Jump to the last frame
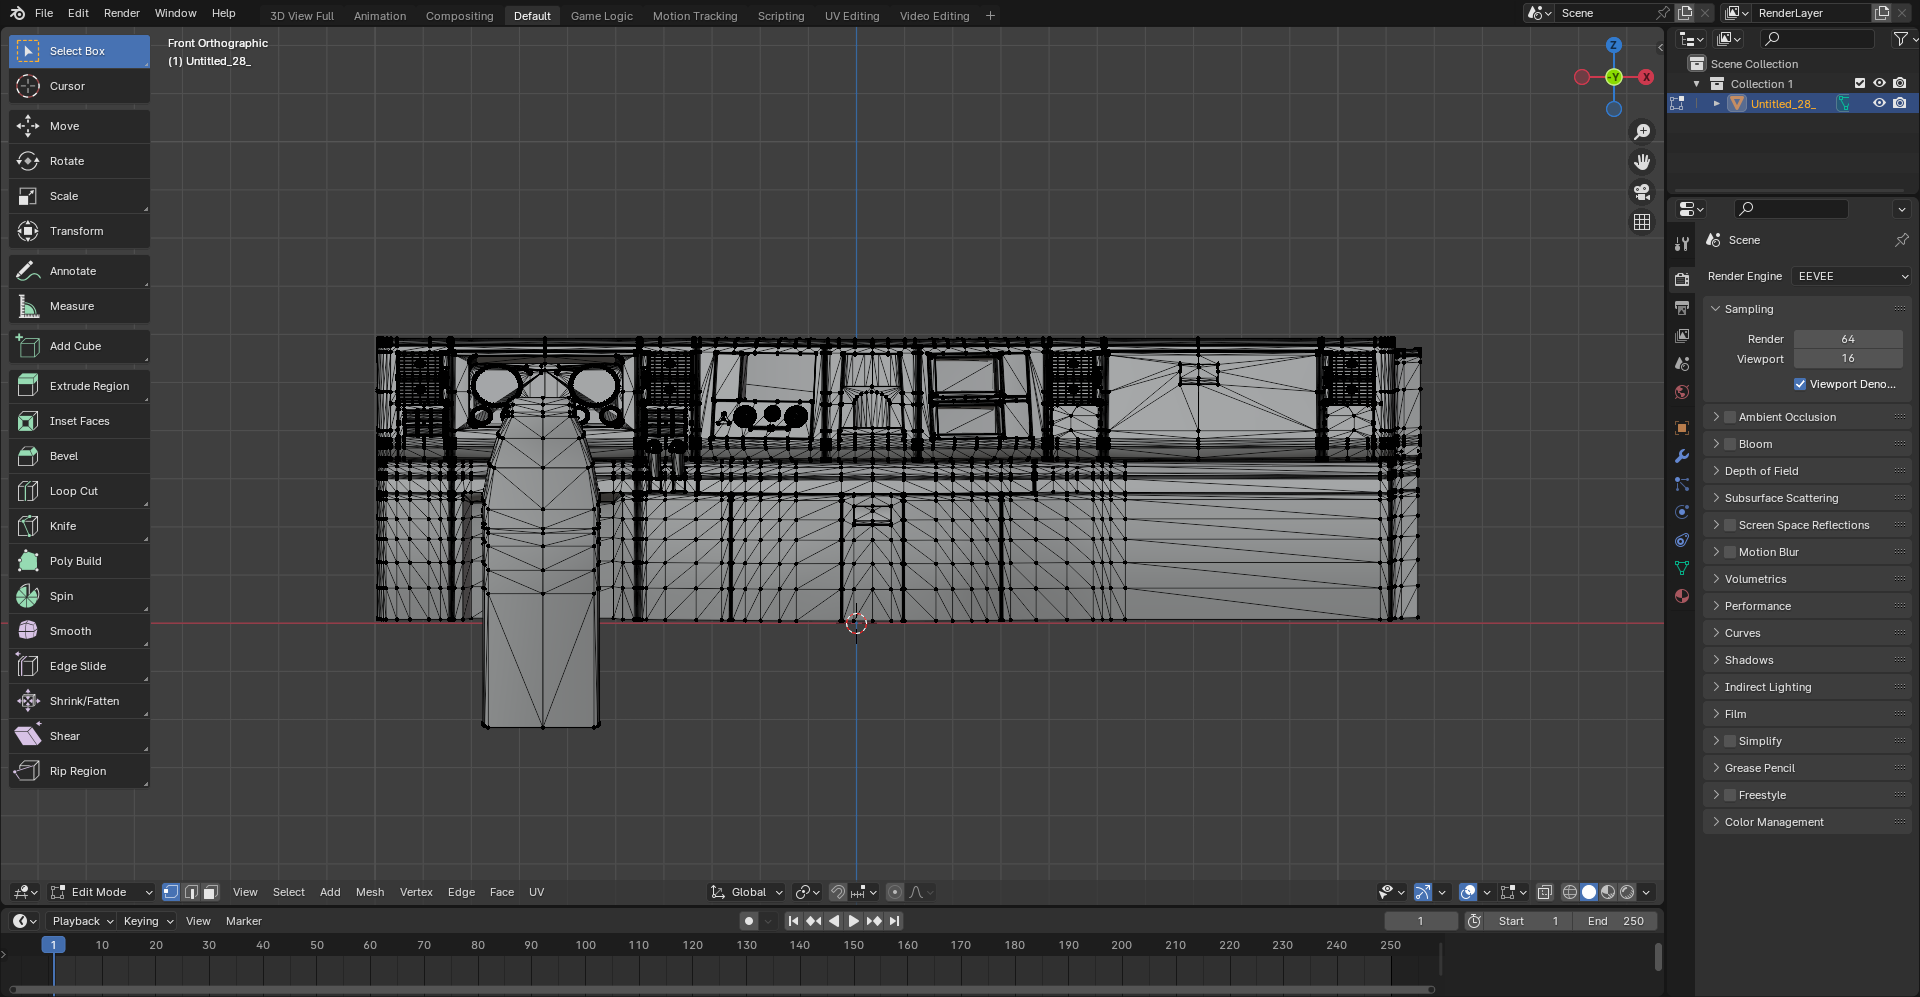Screen dimensions: 1920x997 [895, 921]
